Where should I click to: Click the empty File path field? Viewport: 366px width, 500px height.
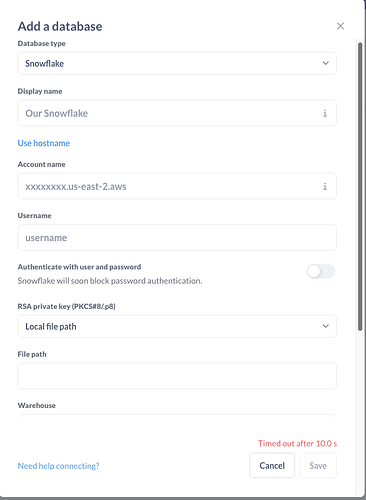tap(177, 376)
